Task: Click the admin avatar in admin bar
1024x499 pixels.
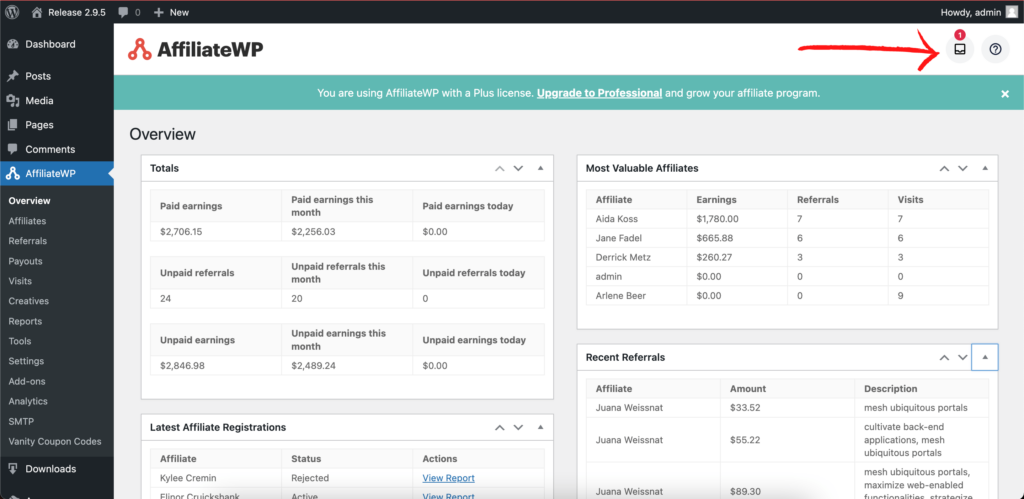Action: pyautogui.click(x=1012, y=12)
